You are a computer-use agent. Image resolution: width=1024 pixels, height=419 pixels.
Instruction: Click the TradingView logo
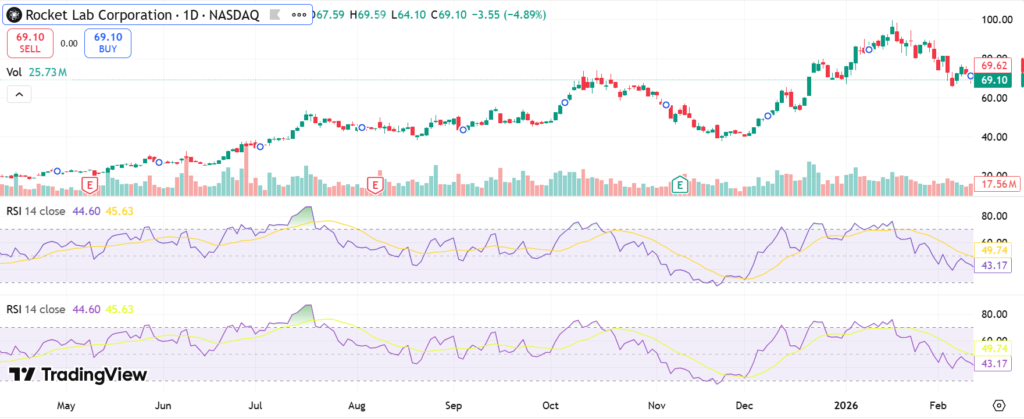pyautogui.click(x=78, y=374)
